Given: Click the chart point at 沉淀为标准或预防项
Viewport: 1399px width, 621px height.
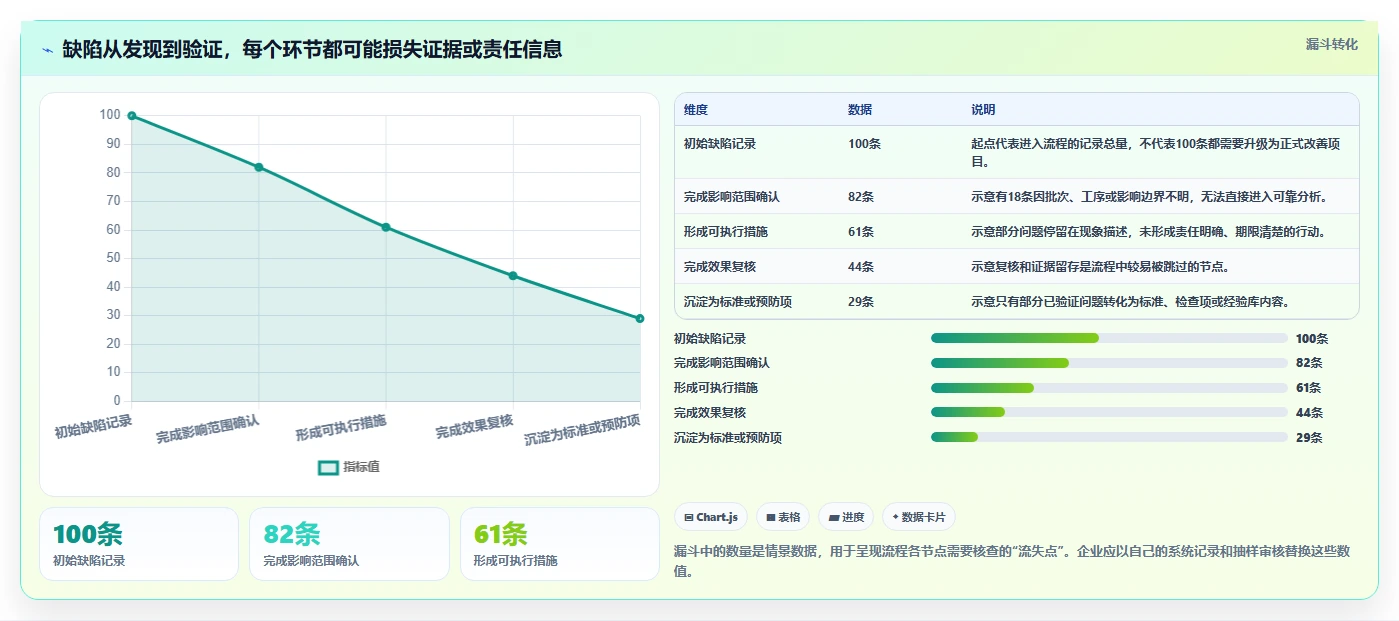Looking at the screenshot, I should click(640, 318).
